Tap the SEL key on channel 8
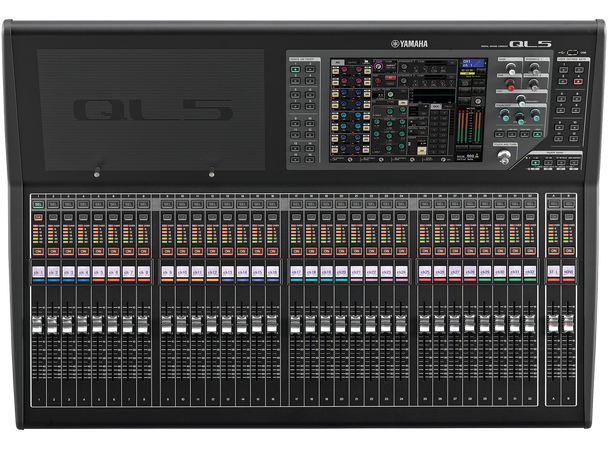Viewport: 610px width, 450px height. [x=144, y=204]
